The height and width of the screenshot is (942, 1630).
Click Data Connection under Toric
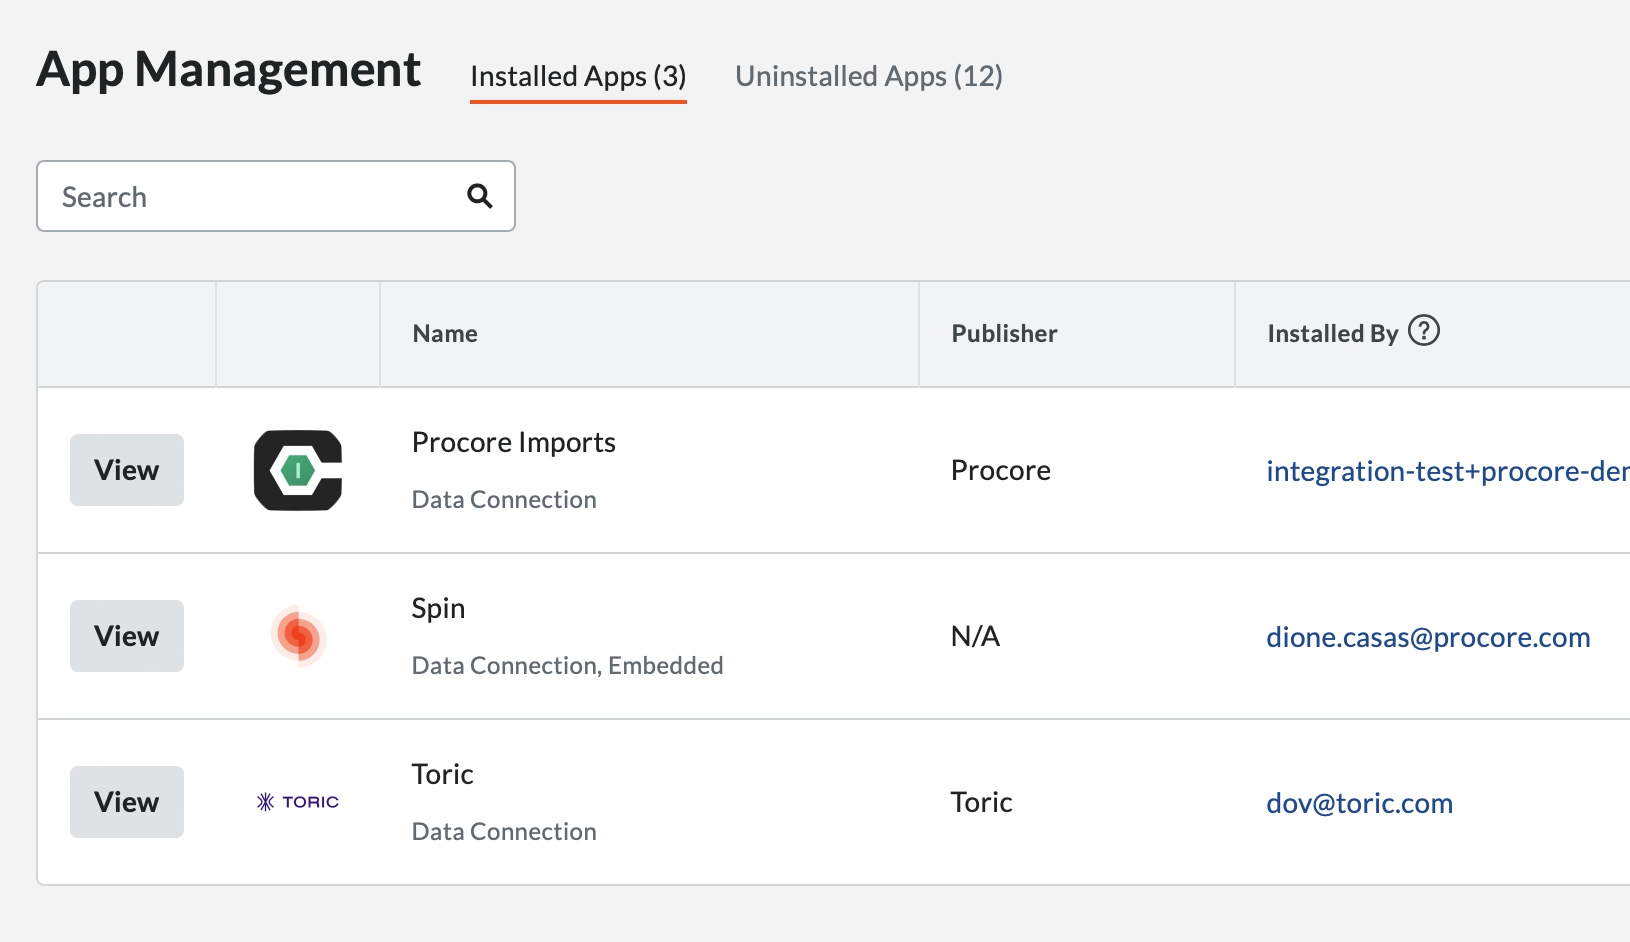click(x=504, y=831)
